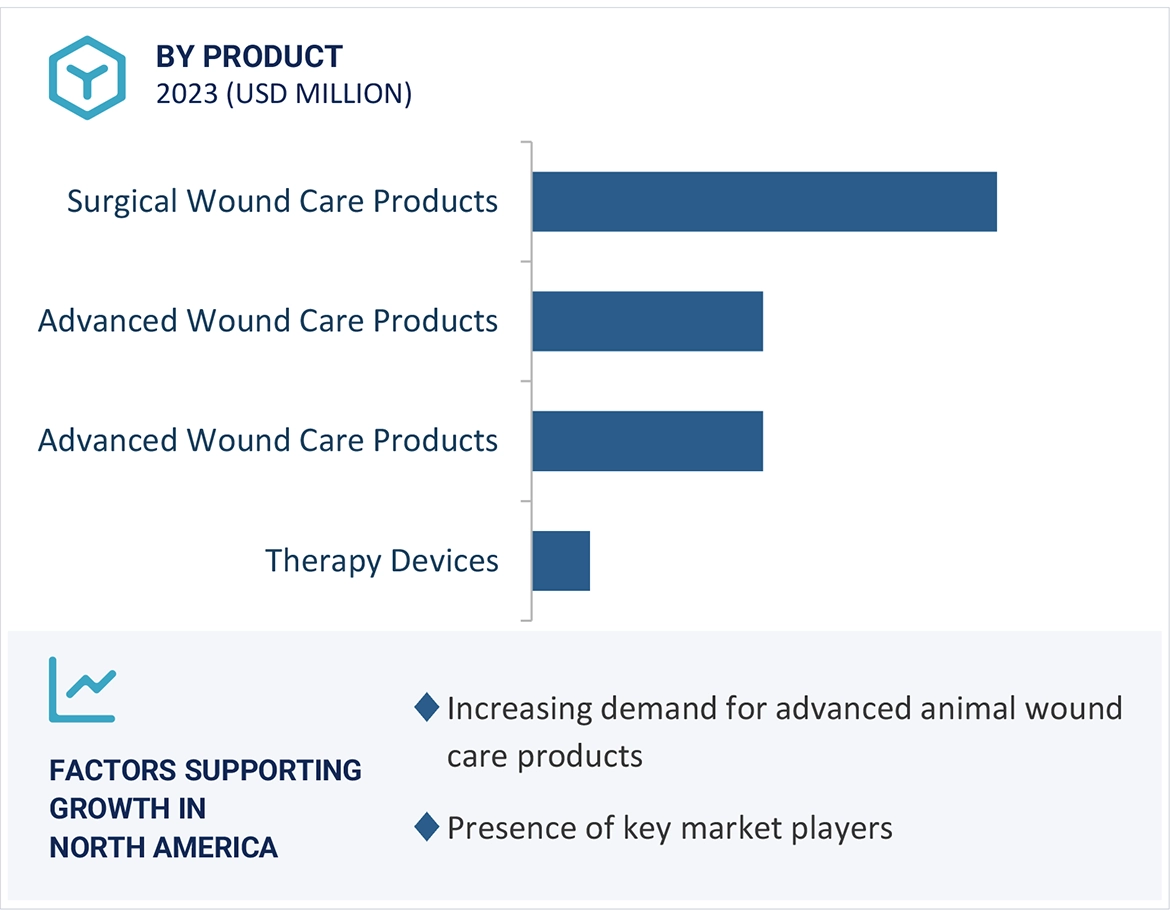
Task: Click the axis tick between Surgical and Advanced bars
Action: (526, 261)
